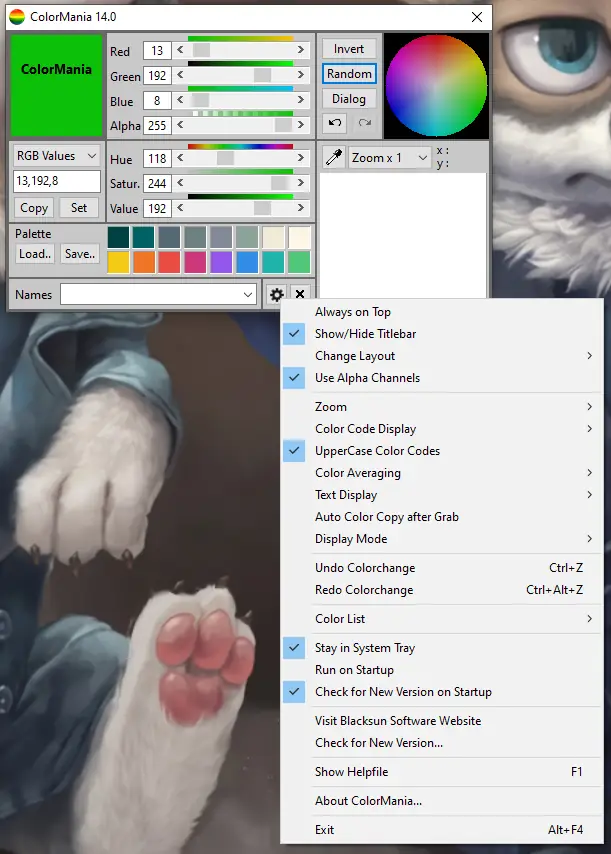Expand the Change Layout submenu
Image resolution: width=611 pixels, height=854 pixels.
point(442,356)
